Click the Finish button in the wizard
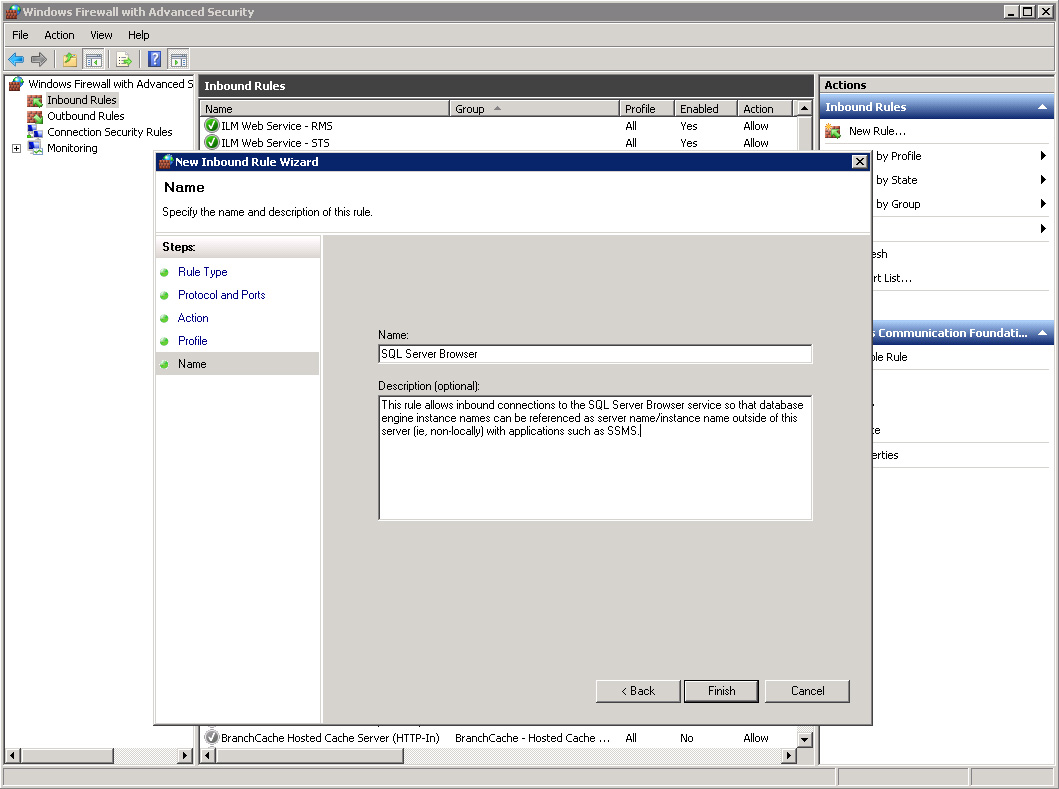The height and width of the screenshot is (789, 1059). point(721,691)
